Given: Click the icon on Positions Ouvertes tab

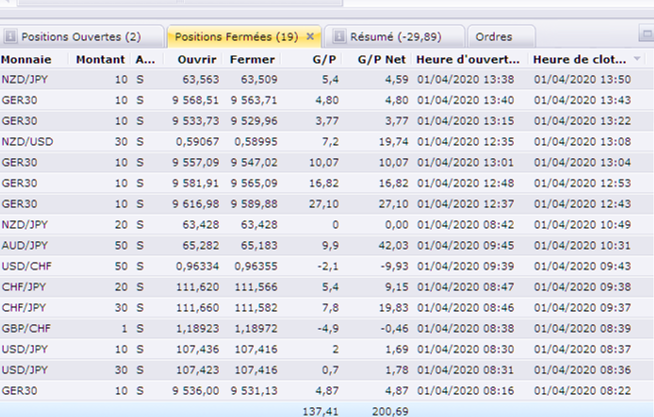Looking at the screenshot, I should pos(10,37).
